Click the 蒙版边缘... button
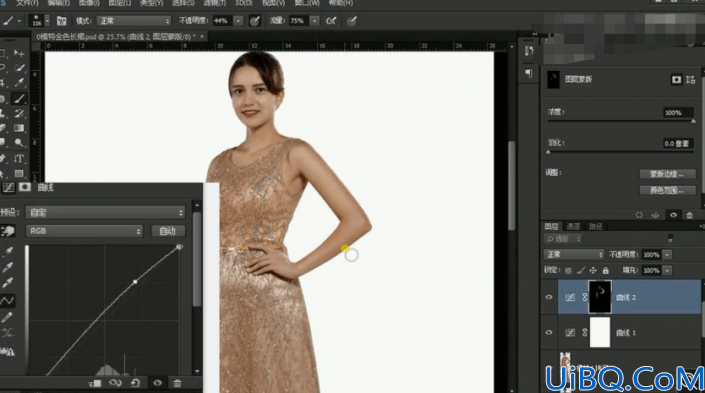 (x=667, y=174)
